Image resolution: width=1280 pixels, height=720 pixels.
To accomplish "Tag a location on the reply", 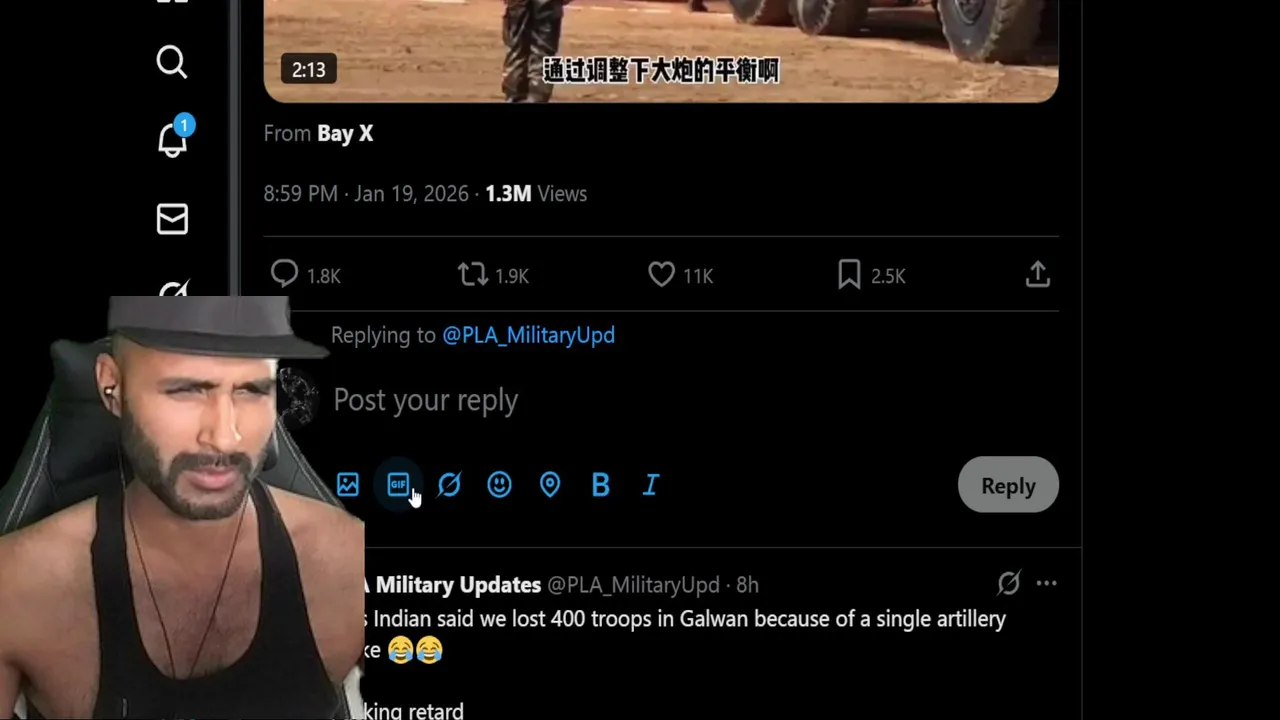I will pyautogui.click(x=550, y=485).
